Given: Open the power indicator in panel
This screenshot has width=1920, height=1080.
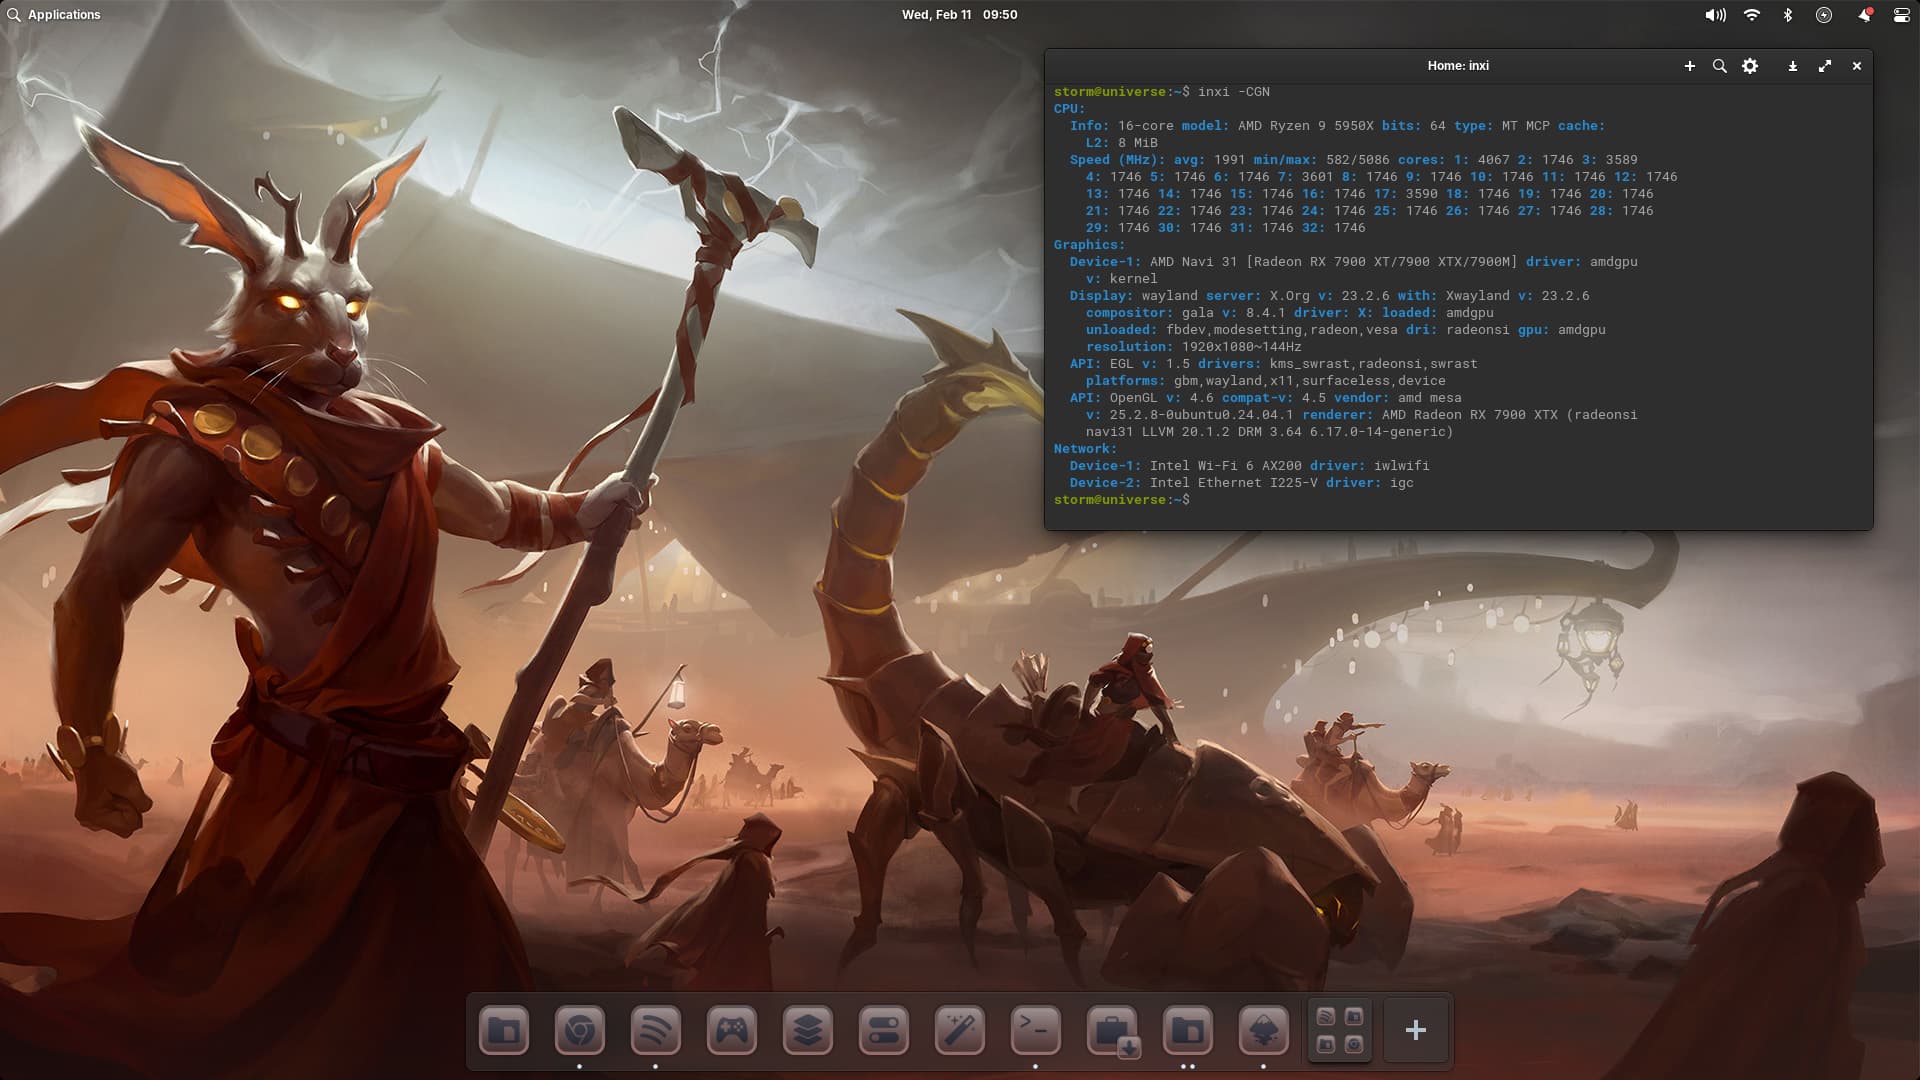Looking at the screenshot, I should pos(1824,15).
